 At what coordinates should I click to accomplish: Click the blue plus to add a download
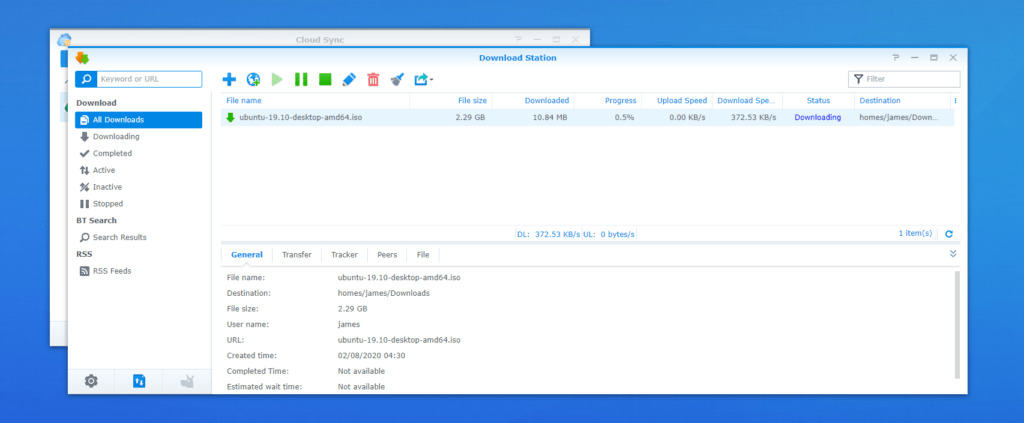(x=229, y=79)
